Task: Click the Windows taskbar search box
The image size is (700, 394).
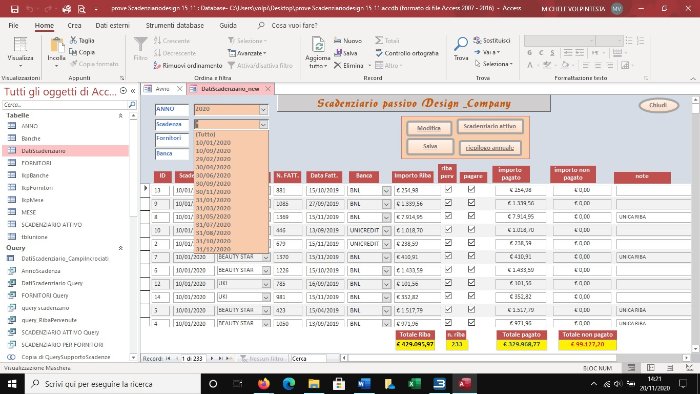Action: click(x=113, y=384)
